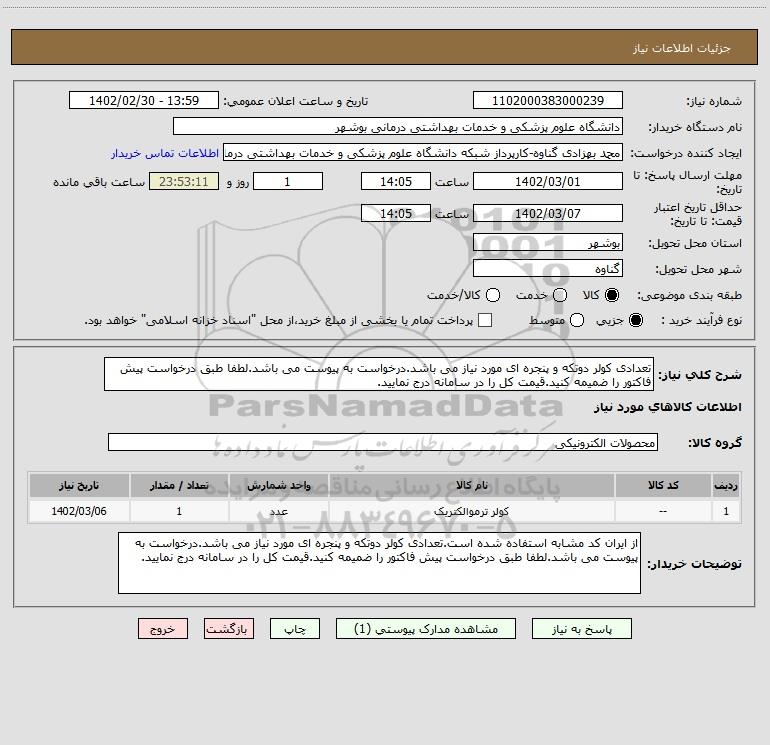The image size is (770, 745).
Task: Click the واحد شمارش column header
Action: point(278,485)
